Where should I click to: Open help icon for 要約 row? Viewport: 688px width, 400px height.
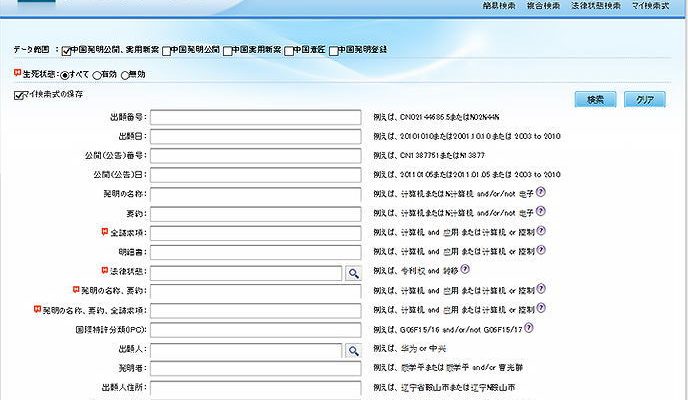pos(541,212)
